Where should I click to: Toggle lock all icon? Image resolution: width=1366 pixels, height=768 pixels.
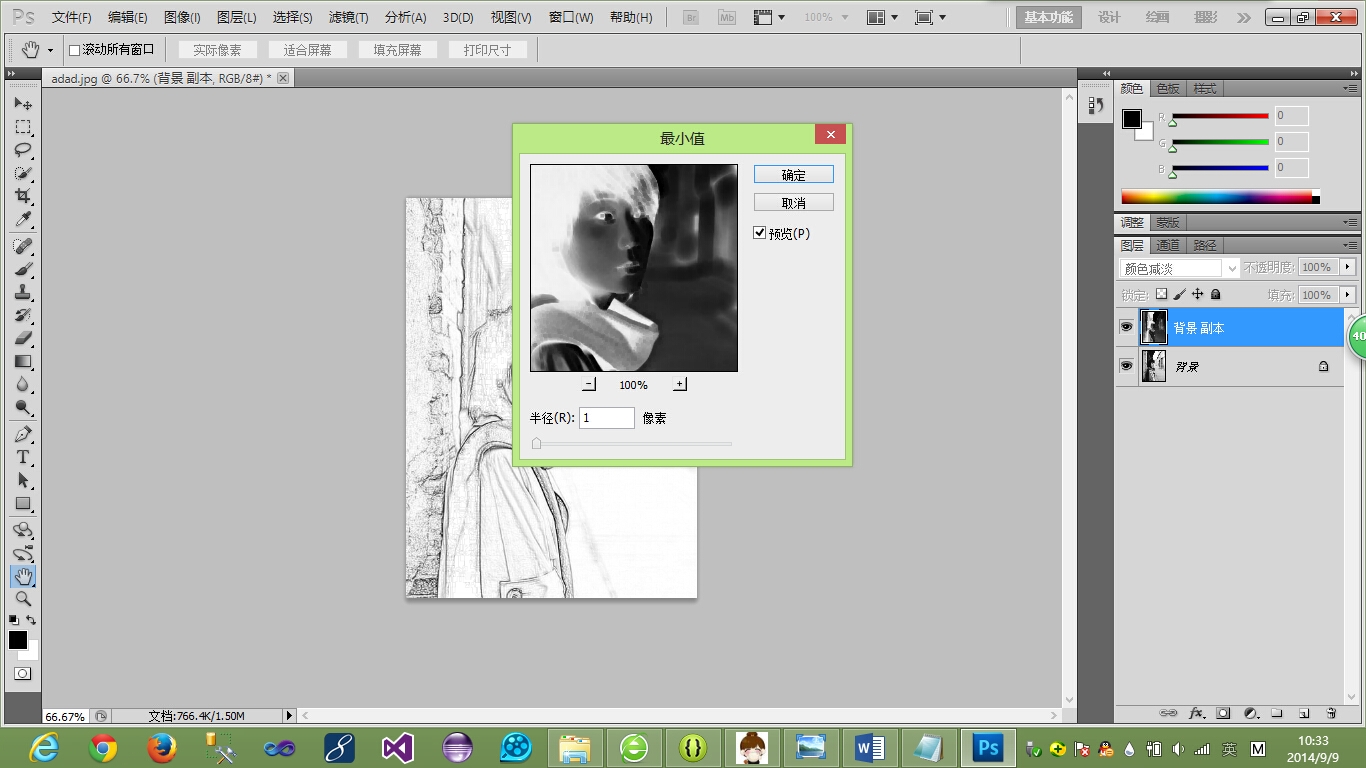[1215, 295]
